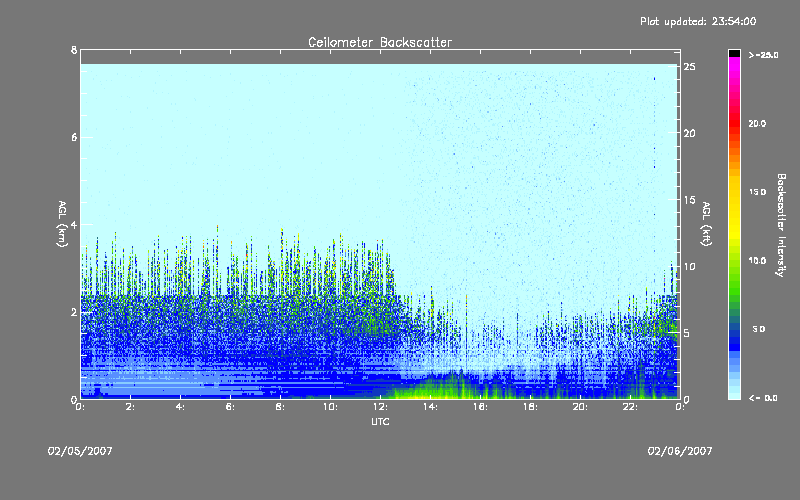Click the 2 km tick label on left axis
The image size is (800, 500).
tap(74, 312)
